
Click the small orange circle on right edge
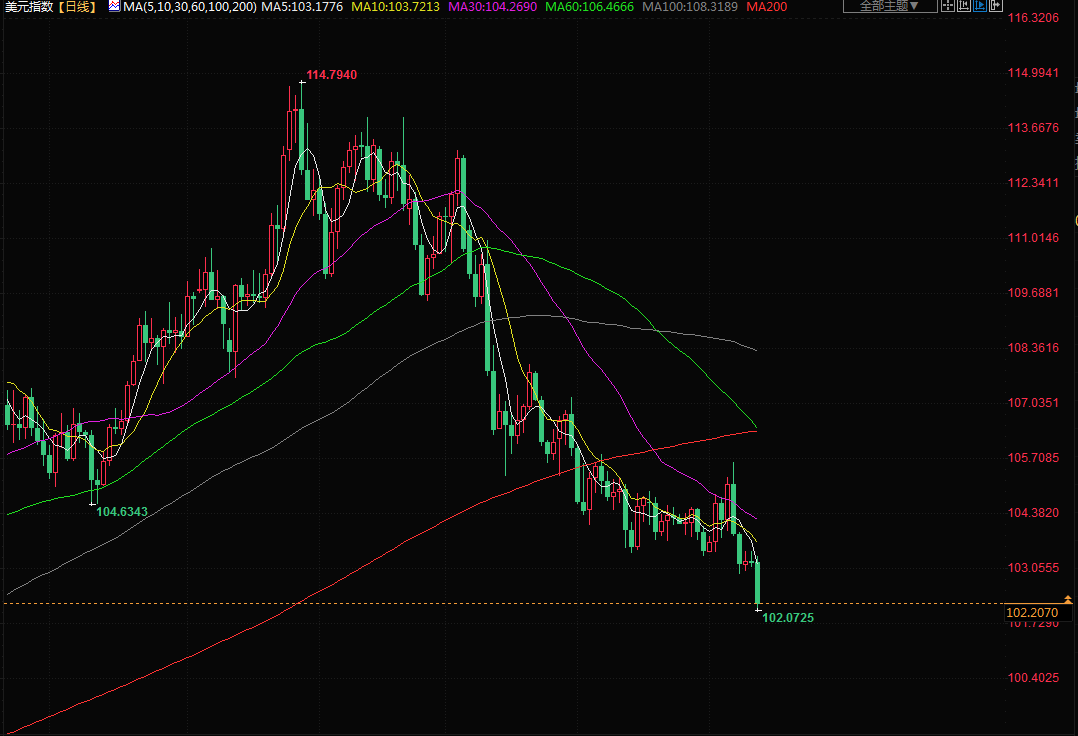coord(1074,220)
